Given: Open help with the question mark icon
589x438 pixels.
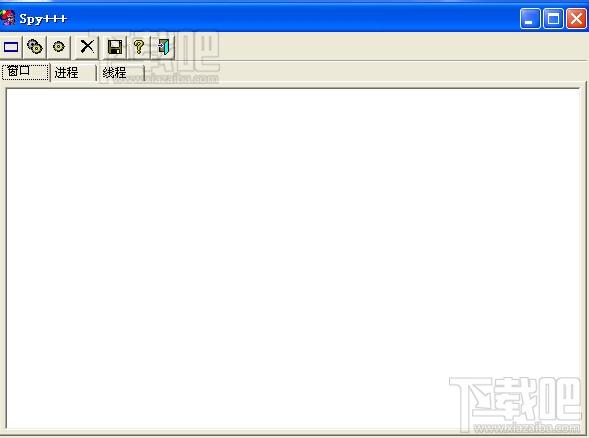Looking at the screenshot, I should click(x=139, y=47).
